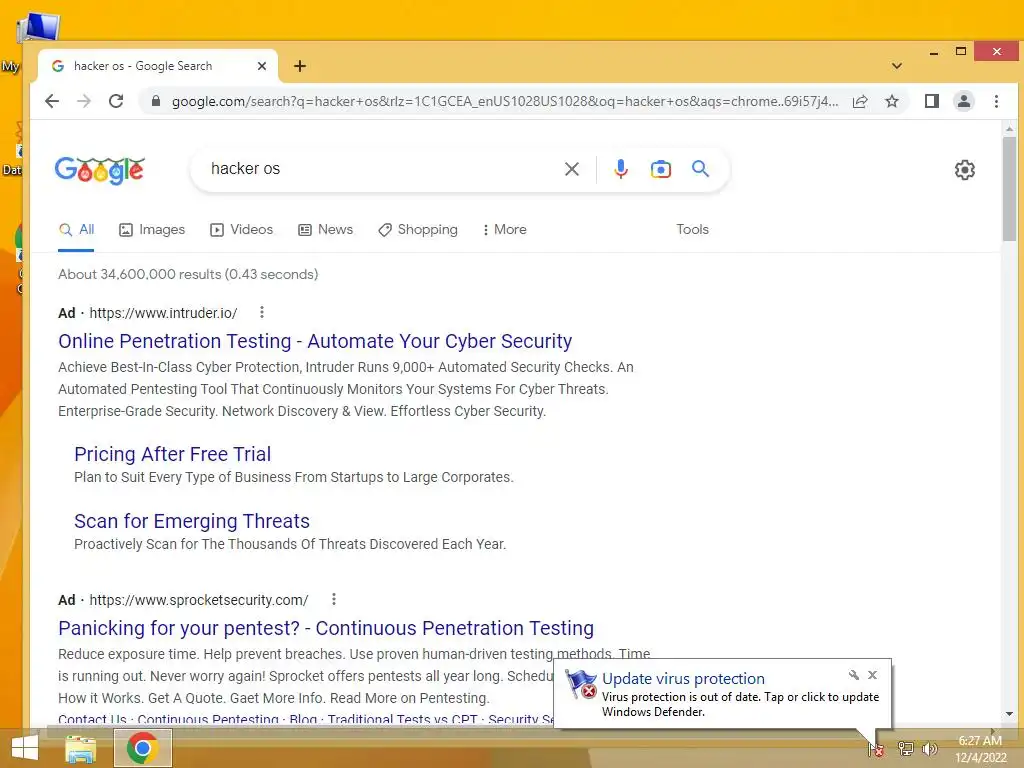
Task: Open Blog sitelink under Sprocket ad
Action: click(303, 719)
